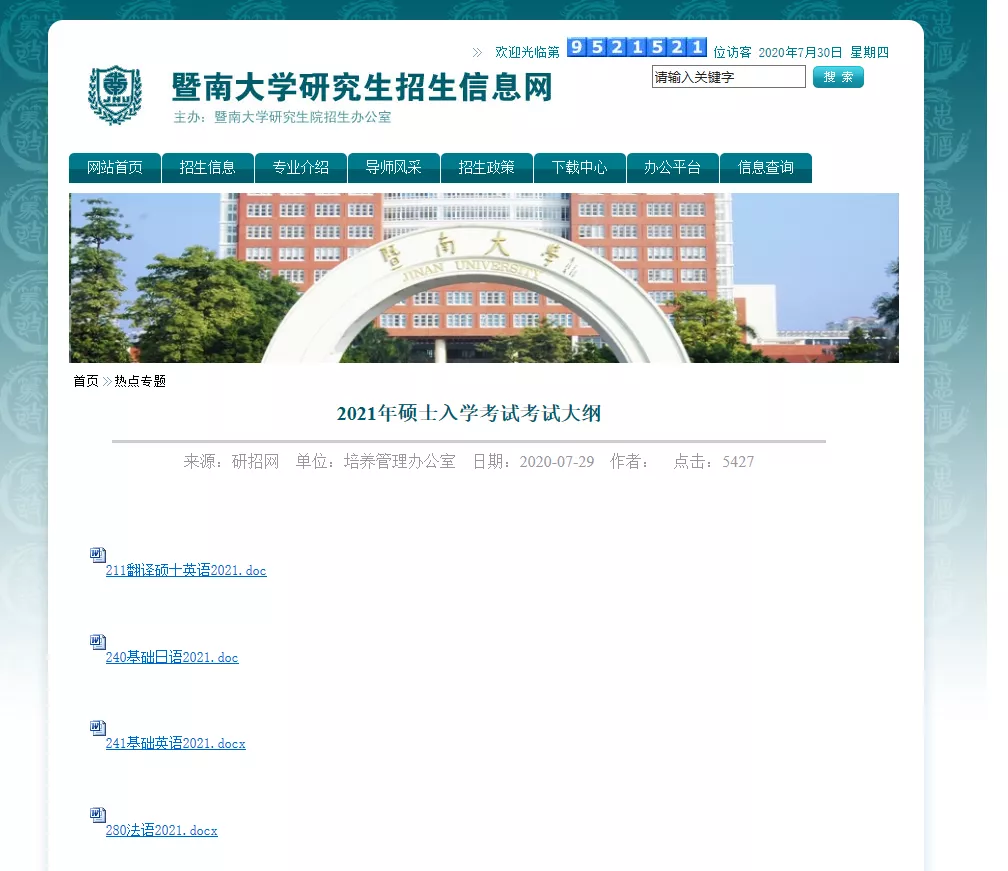Open the 导师风采 menu item
This screenshot has height=871, width=1008.
(393, 168)
